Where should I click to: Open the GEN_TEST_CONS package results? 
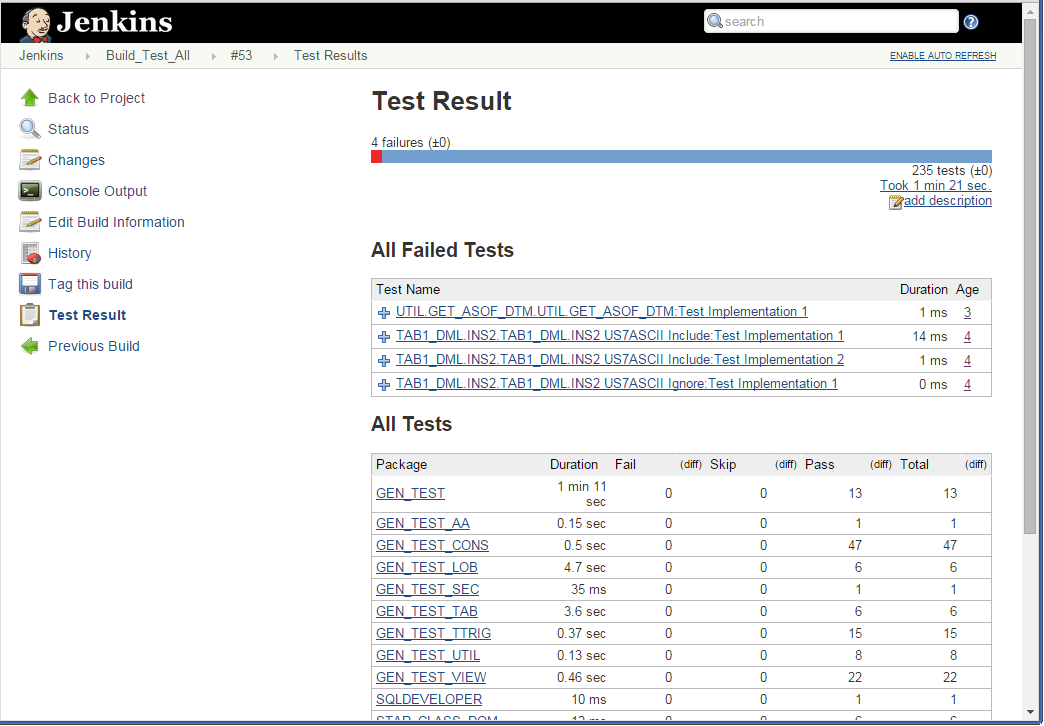pyautogui.click(x=432, y=545)
